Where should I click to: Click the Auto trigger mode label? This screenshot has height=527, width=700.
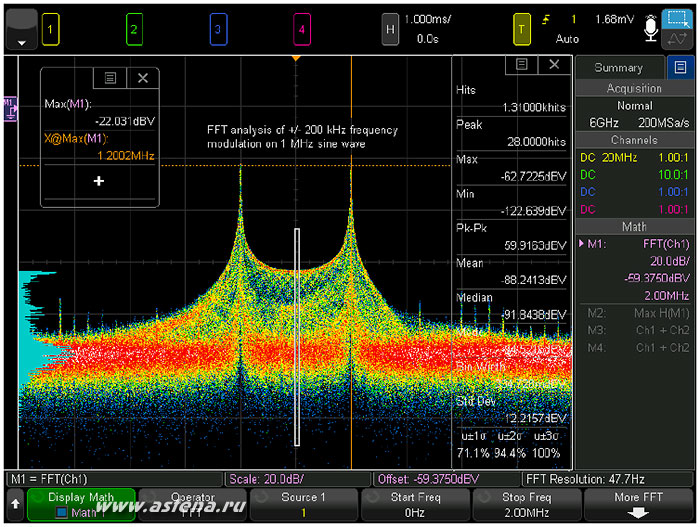coord(567,39)
